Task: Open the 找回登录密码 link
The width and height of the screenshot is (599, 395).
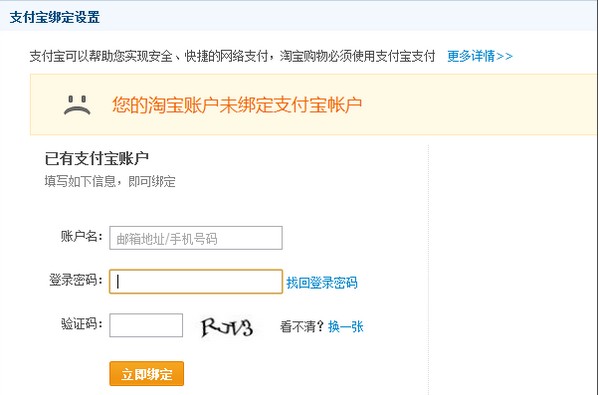Action: [322, 283]
